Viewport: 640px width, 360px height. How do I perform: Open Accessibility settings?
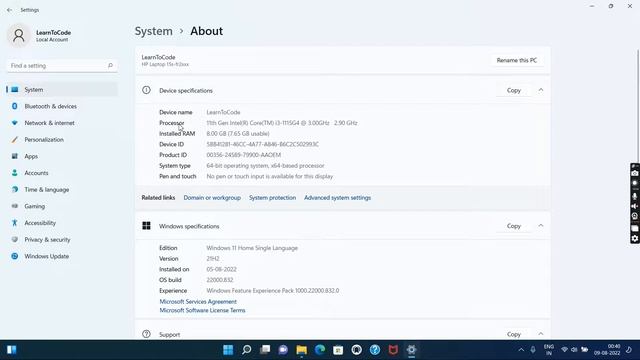click(62, 223)
